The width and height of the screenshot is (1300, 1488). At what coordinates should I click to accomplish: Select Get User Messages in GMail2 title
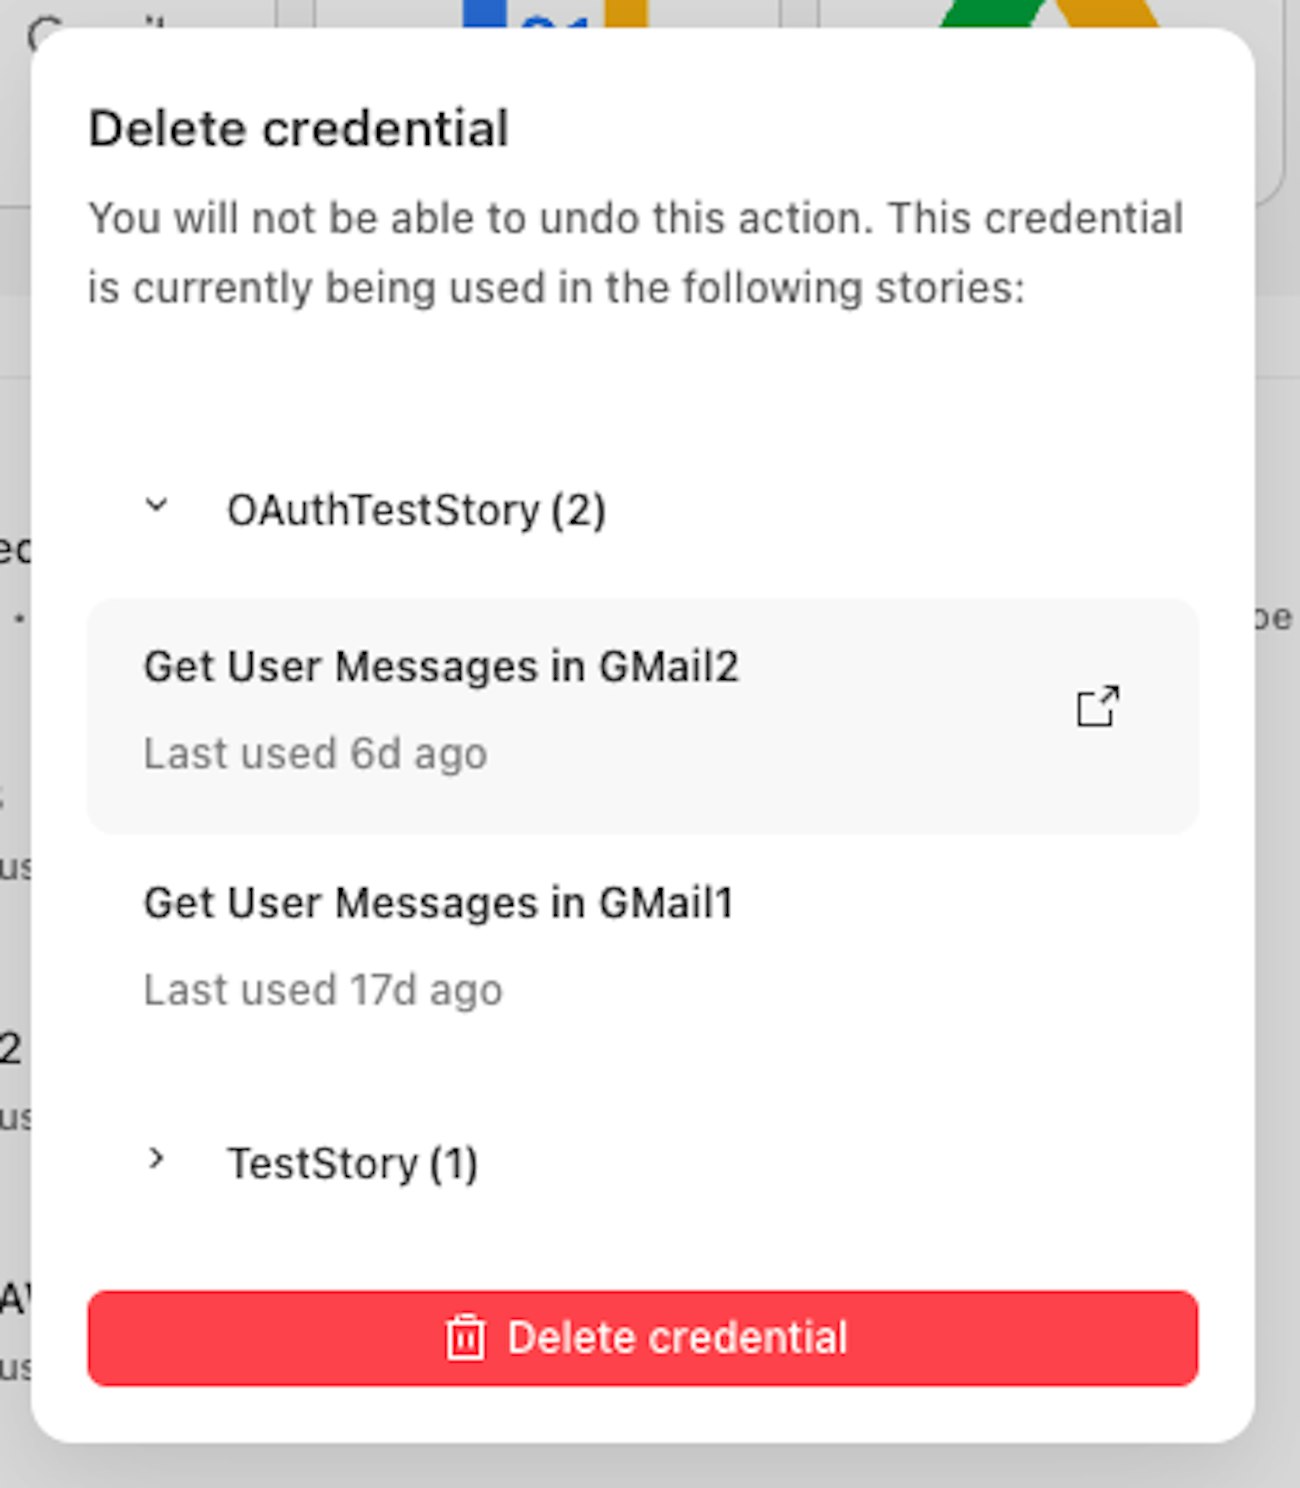coord(441,667)
